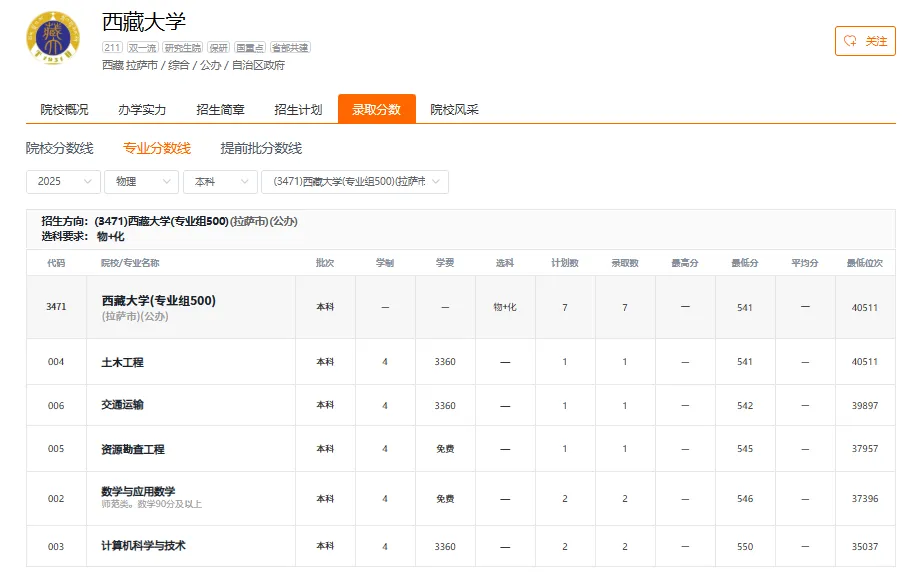Open the 院校概况 tab
This screenshot has height=579, width=924.
pos(64,110)
